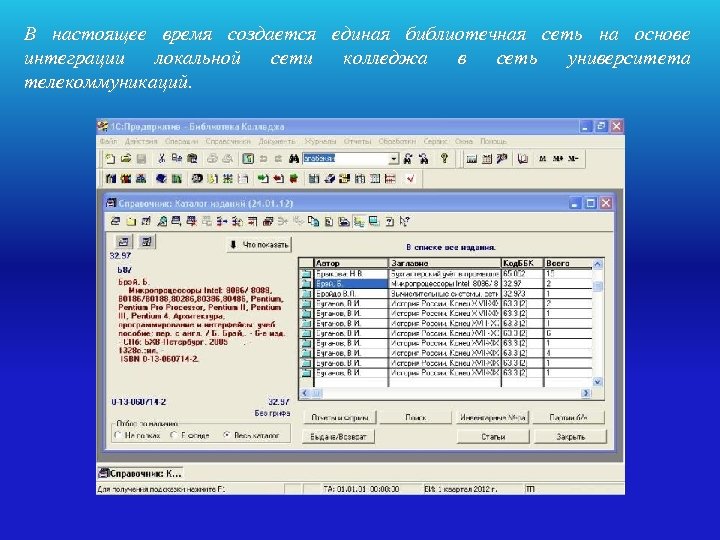Click the table's vertical scrollbar down arrow

click(597, 382)
